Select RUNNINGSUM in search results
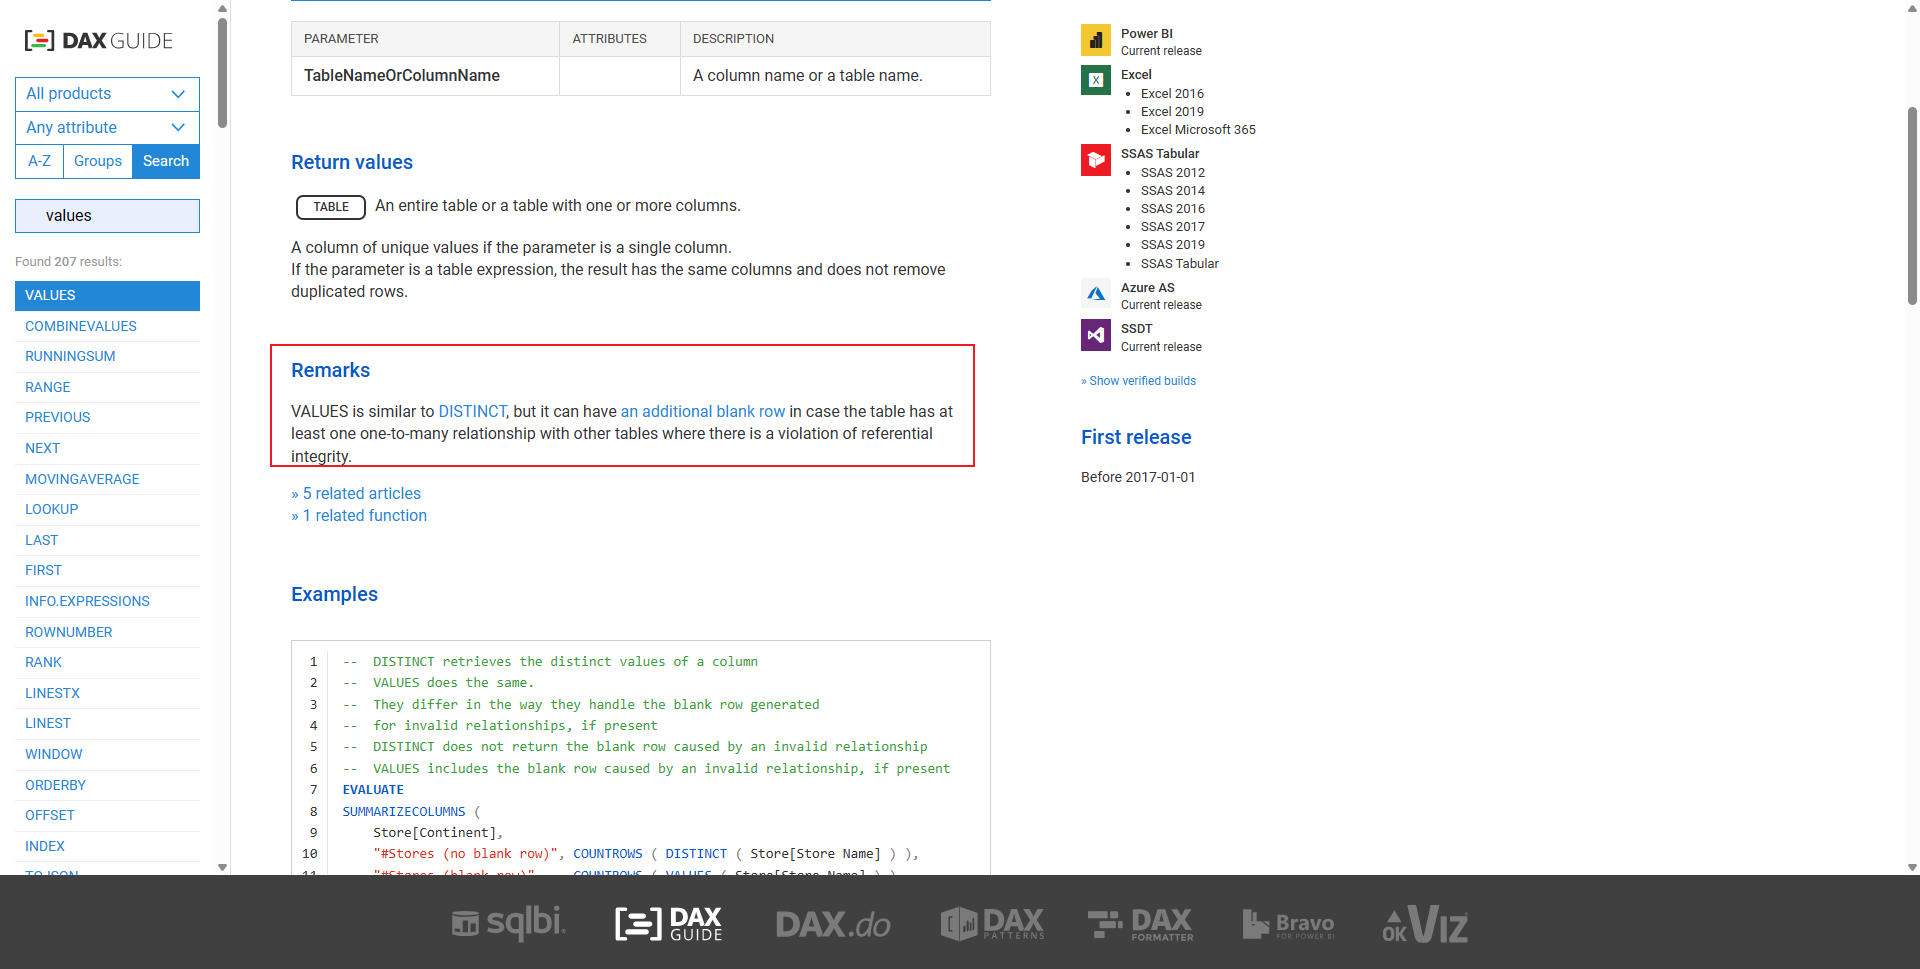The image size is (1920, 969). point(107,357)
